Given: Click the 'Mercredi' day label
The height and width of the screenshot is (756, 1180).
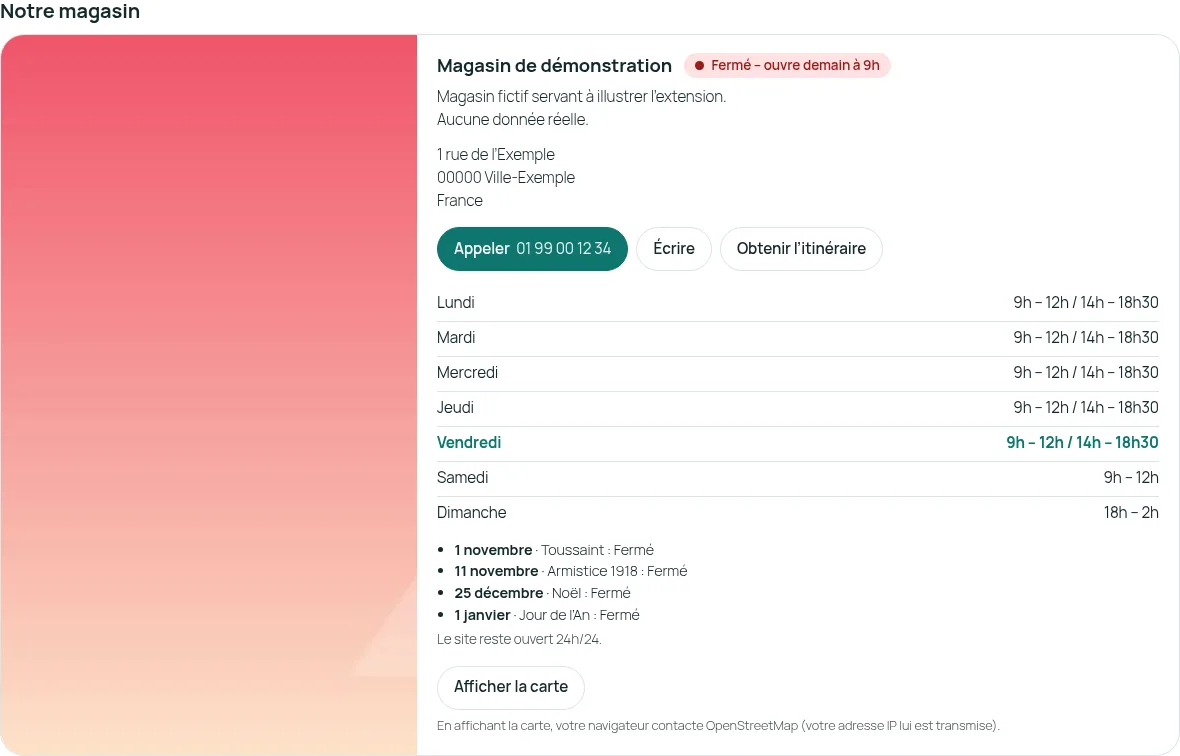Looking at the screenshot, I should (467, 372).
